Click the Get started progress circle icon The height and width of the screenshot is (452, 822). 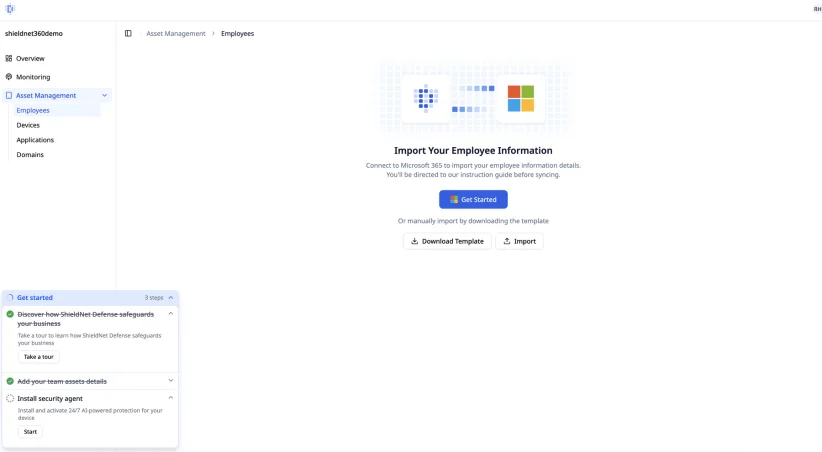[10, 297]
